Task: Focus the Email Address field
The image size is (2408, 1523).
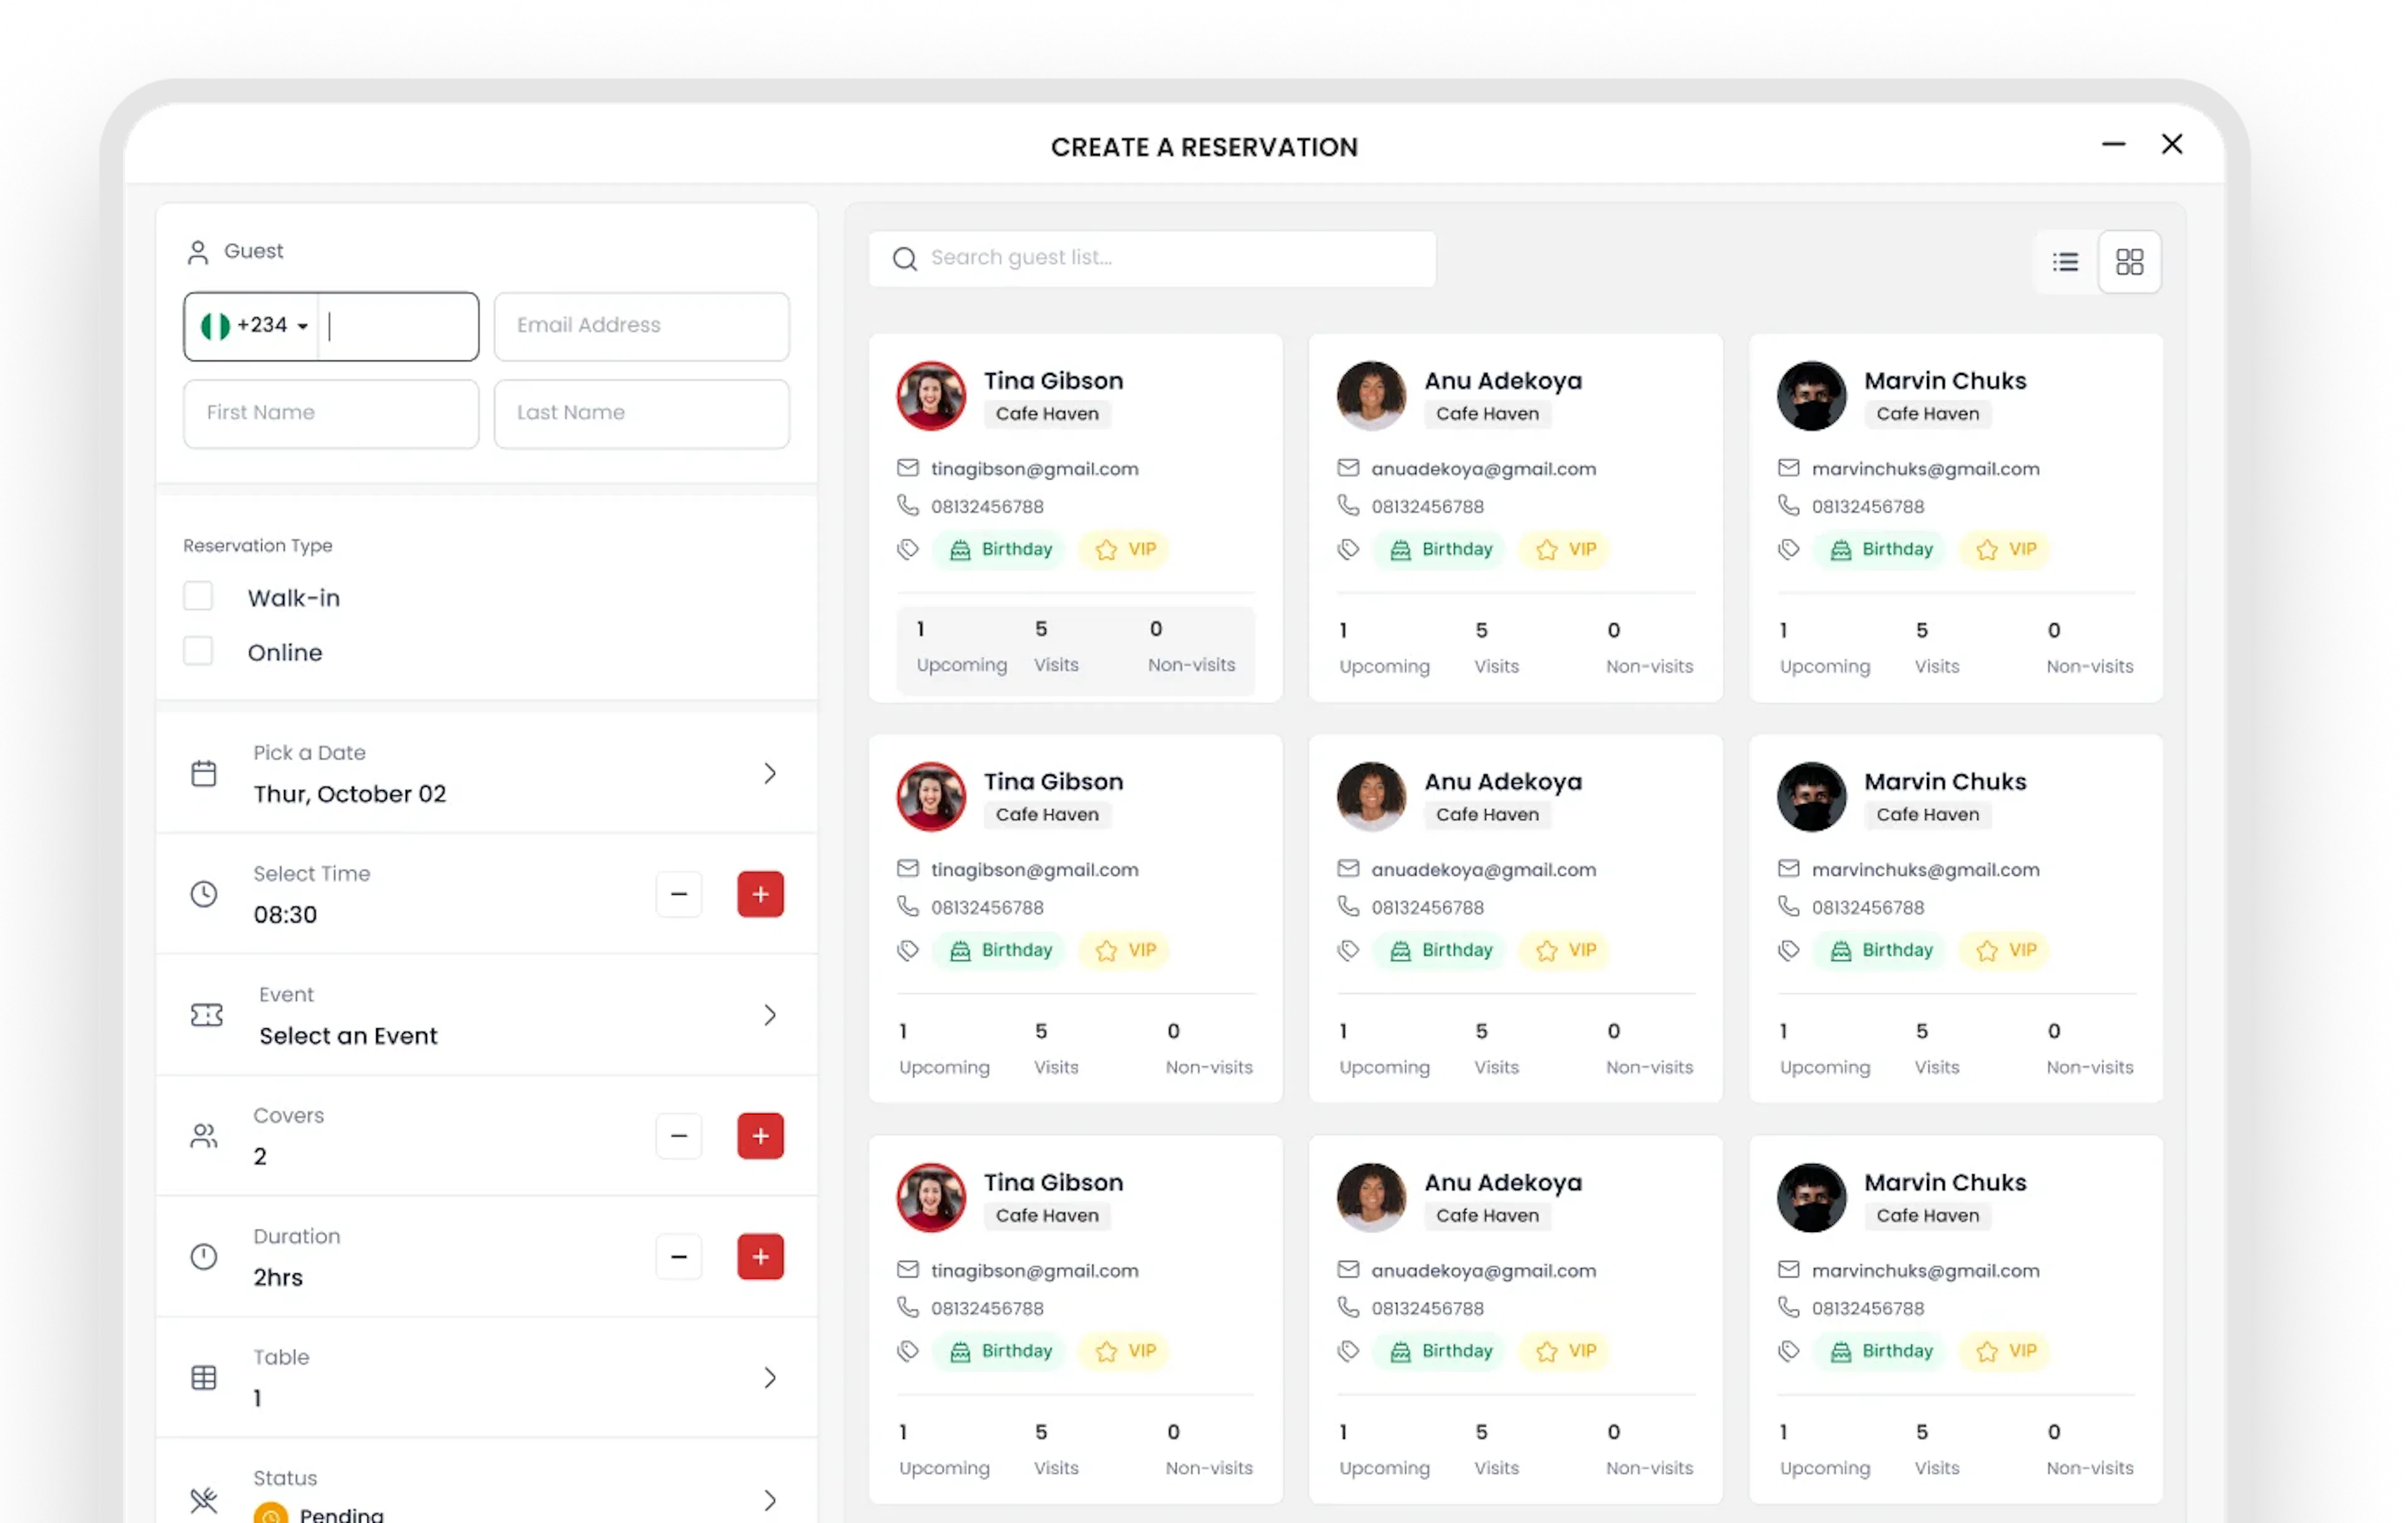Action: coord(641,326)
